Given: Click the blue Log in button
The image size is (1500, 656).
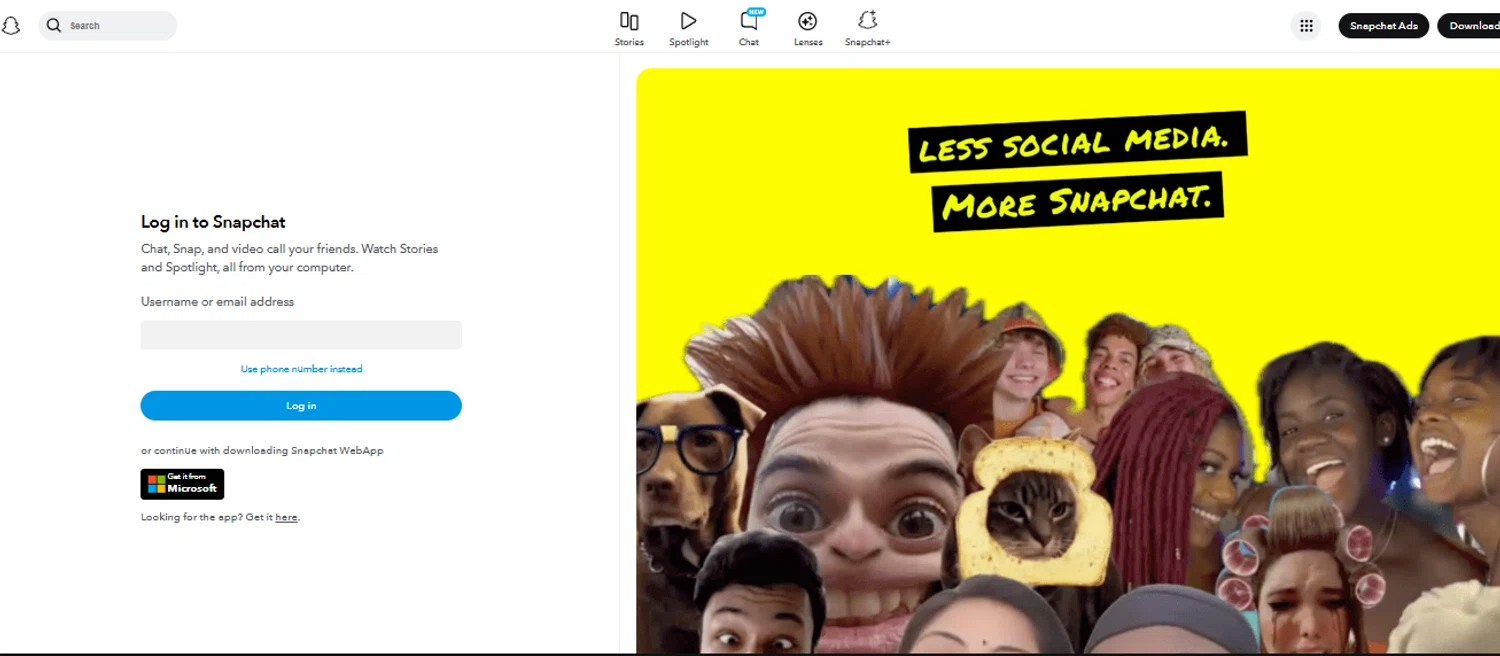Looking at the screenshot, I should 301,405.
